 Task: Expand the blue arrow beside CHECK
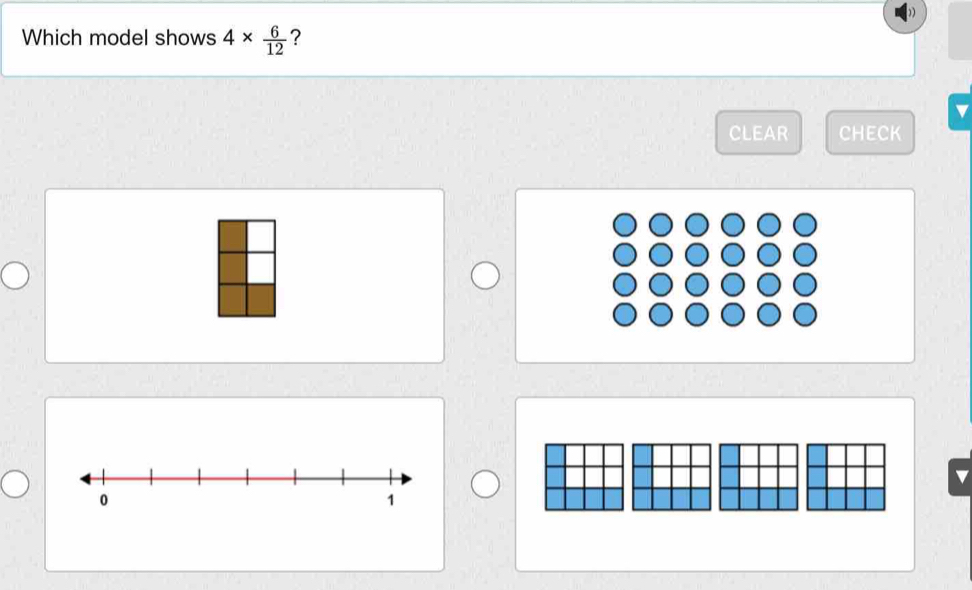[x=960, y=115]
